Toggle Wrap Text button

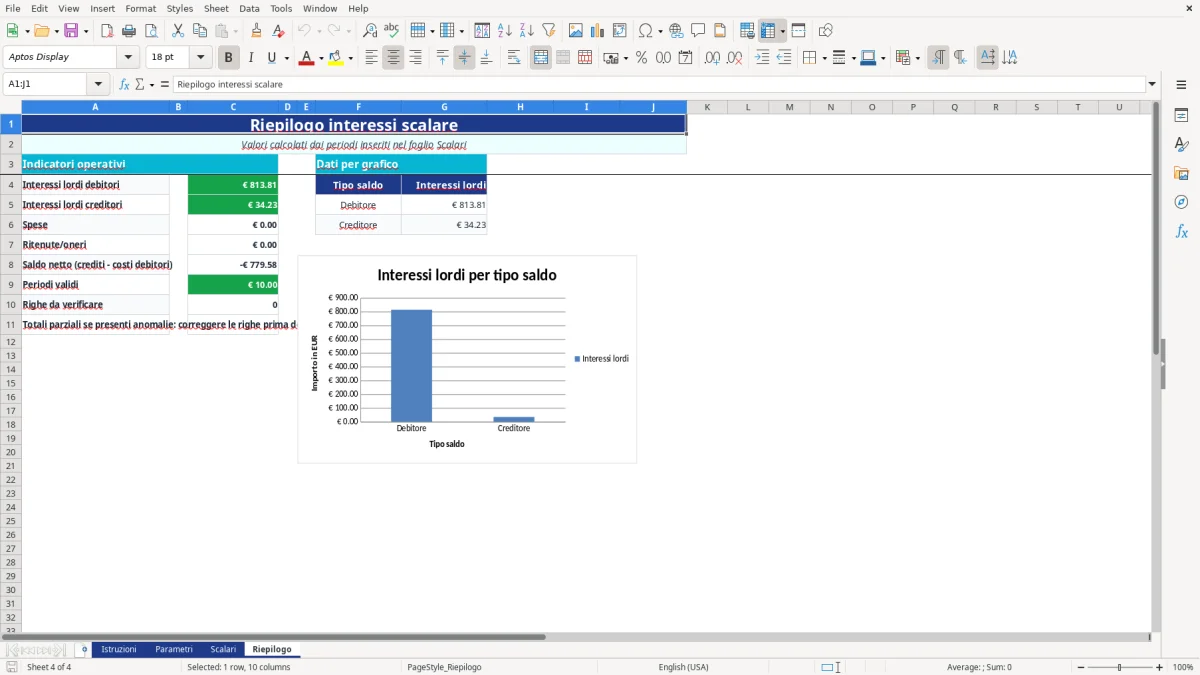(514, 58)
